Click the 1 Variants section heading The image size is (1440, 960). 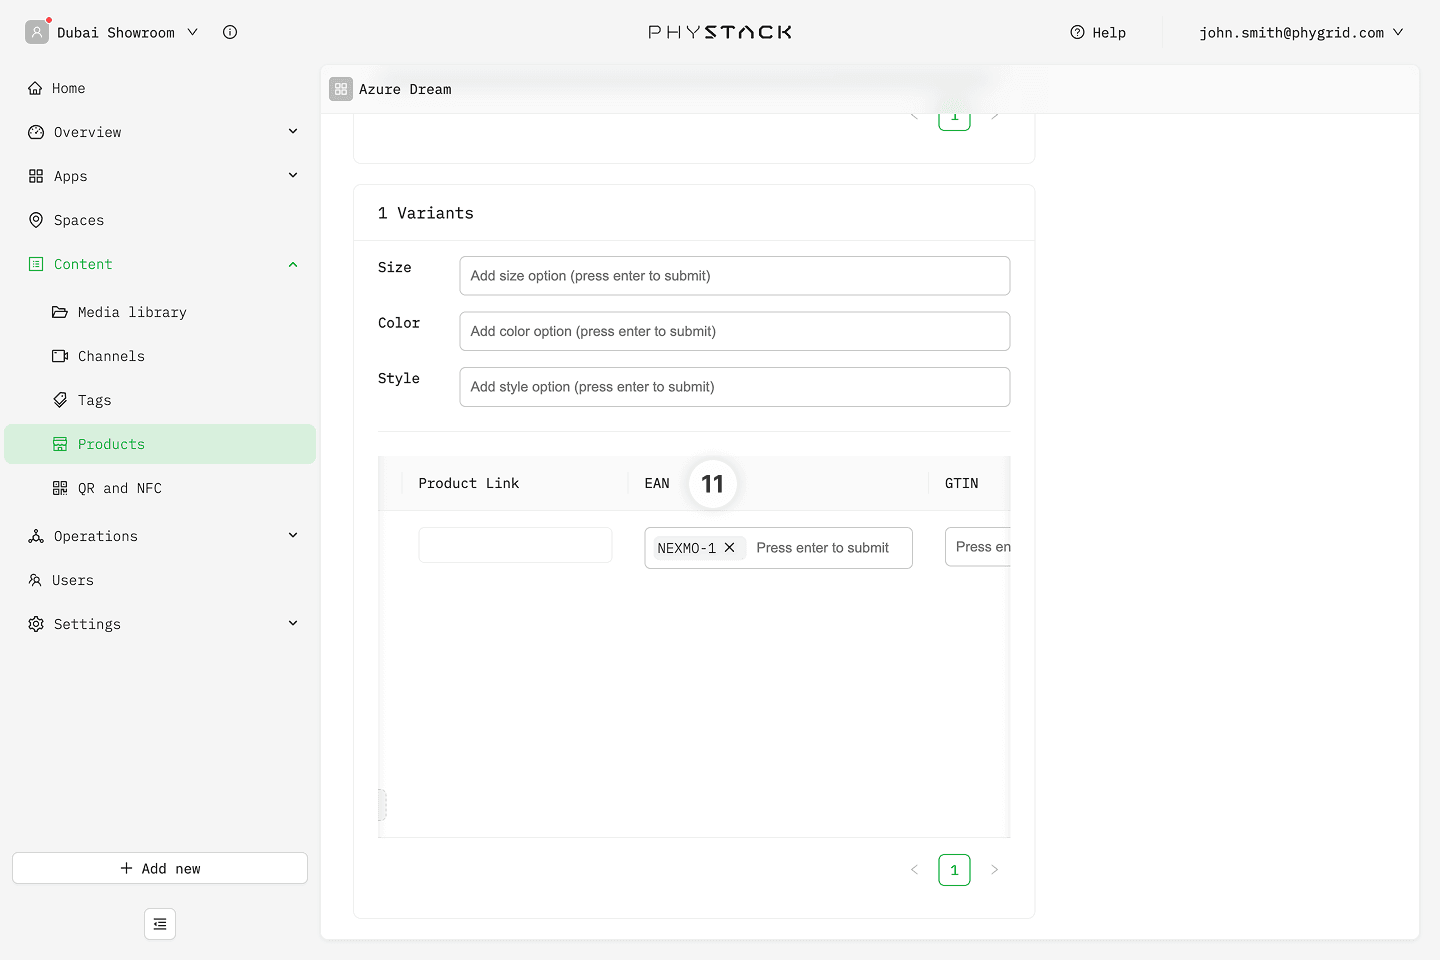coord(426,213)
